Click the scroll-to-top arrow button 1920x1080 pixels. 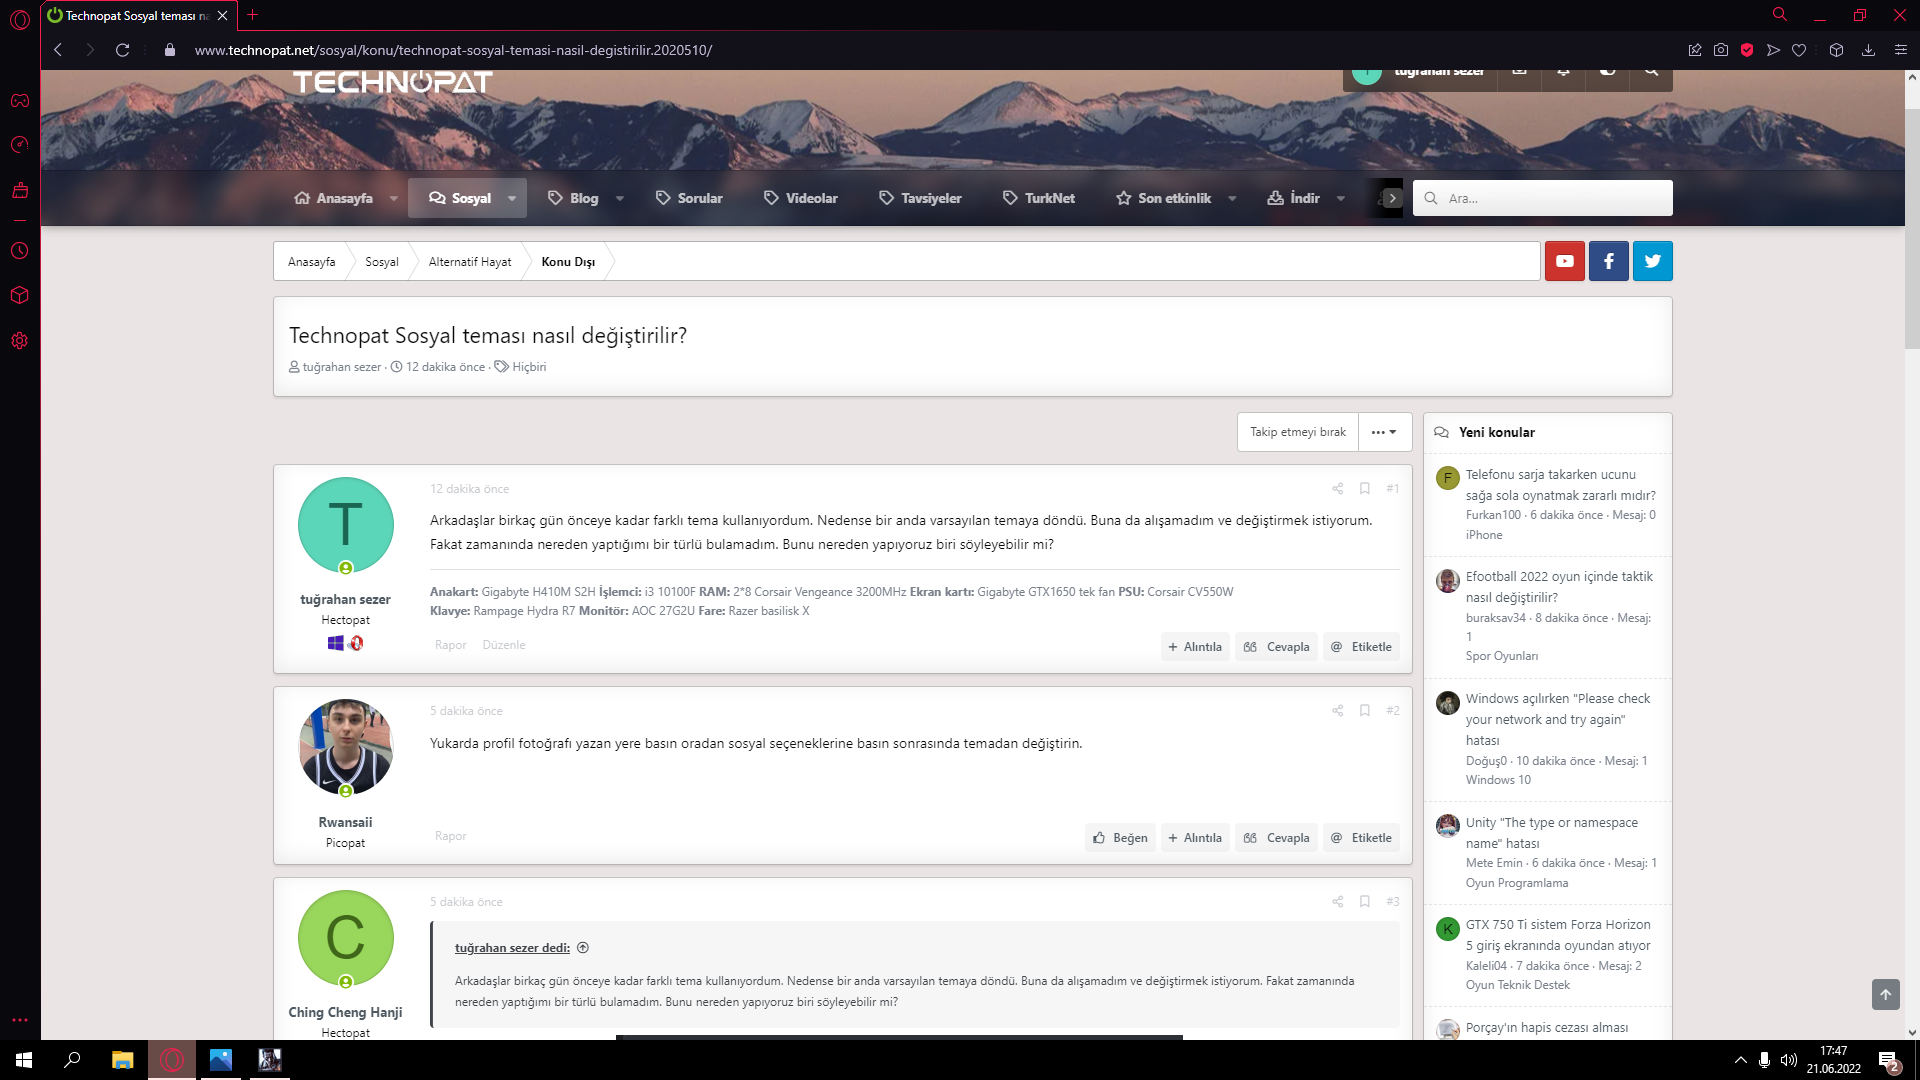[1885, 994]
